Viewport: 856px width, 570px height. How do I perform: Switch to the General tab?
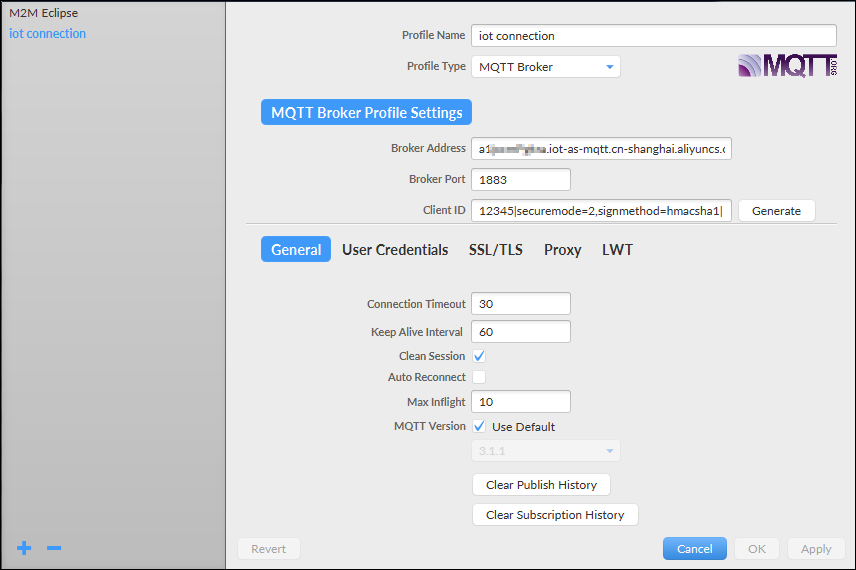pos(296,250)
